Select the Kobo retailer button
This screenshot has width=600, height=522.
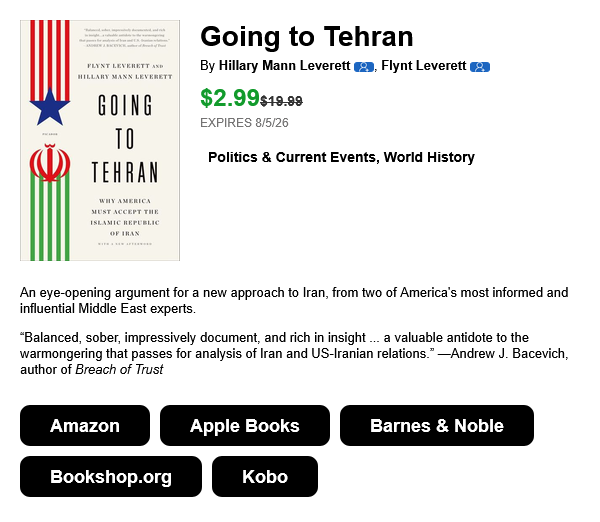(265, 476)
